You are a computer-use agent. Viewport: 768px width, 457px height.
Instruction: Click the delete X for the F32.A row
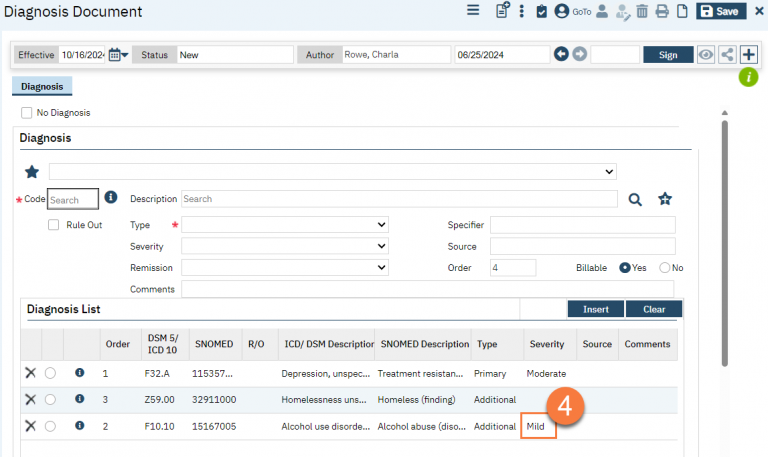(30, 373)
